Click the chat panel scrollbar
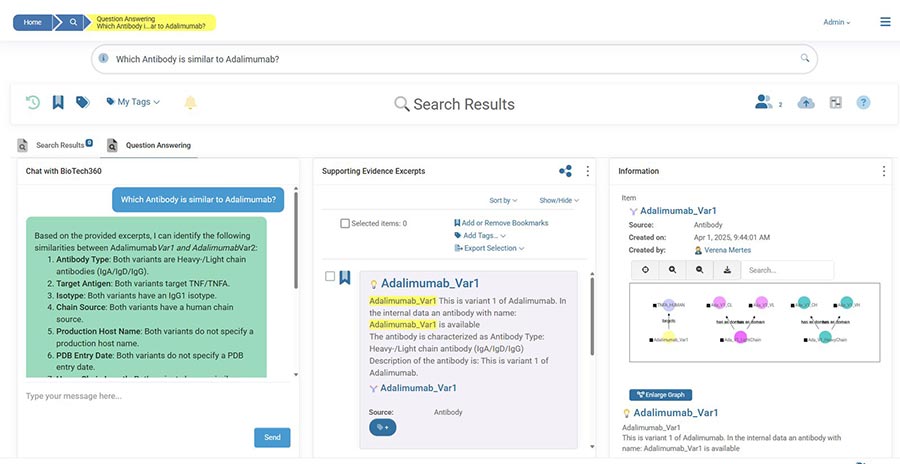900x464 pixels. [296, 239]
